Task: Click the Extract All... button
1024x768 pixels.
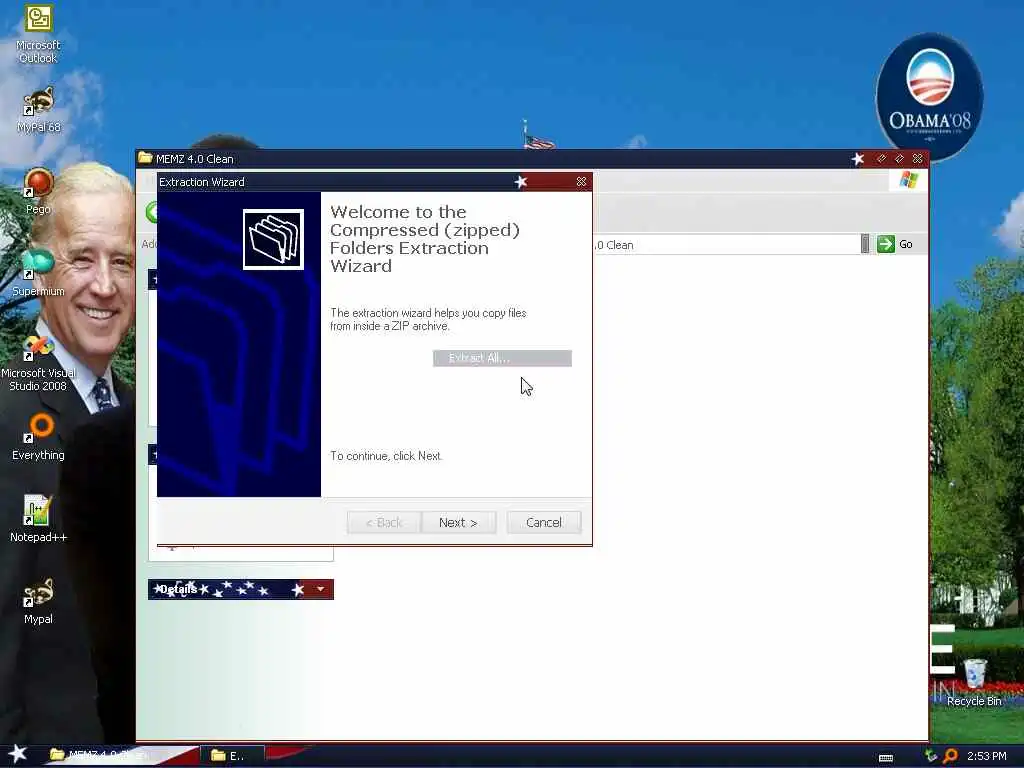Action: pos(502,358)
